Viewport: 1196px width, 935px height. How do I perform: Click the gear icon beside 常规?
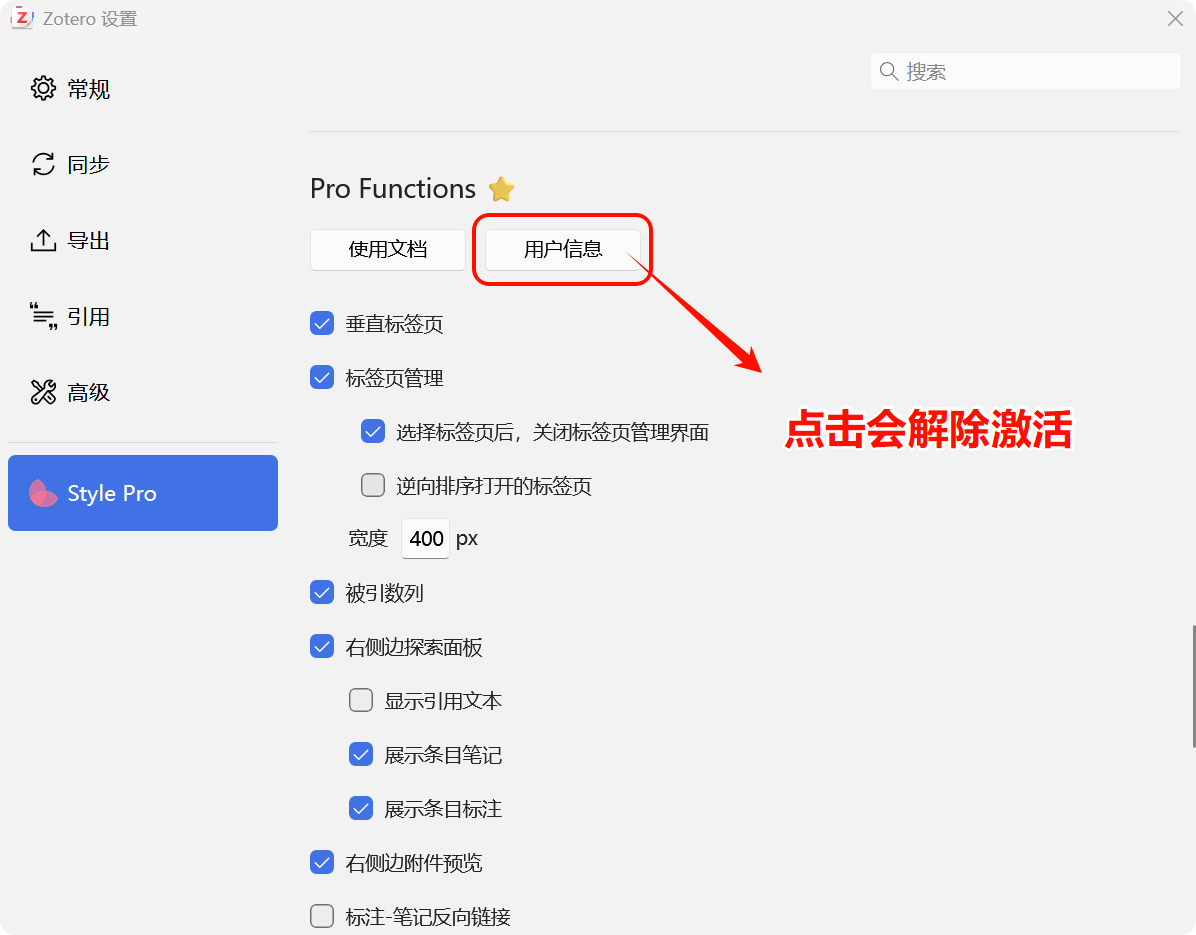(x=43, y=88)
